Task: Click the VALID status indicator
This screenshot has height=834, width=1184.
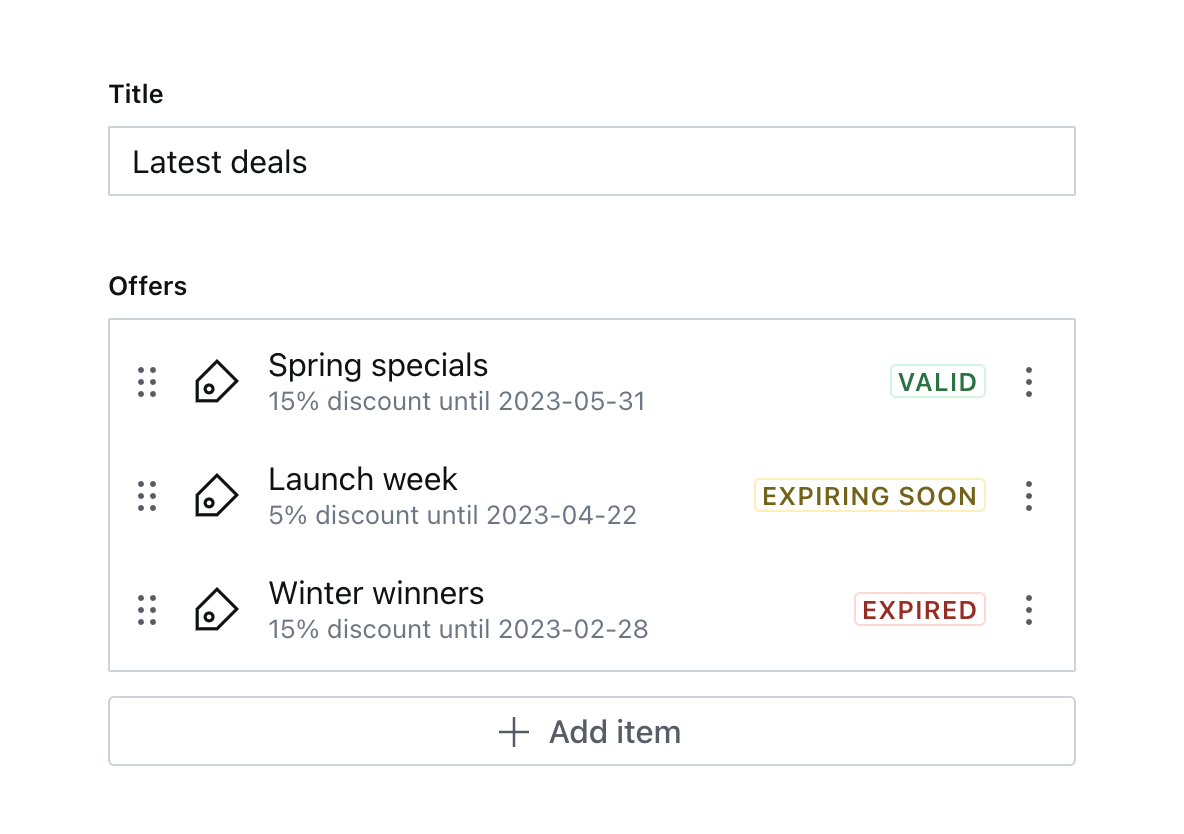Action: [x=937, y=381]
